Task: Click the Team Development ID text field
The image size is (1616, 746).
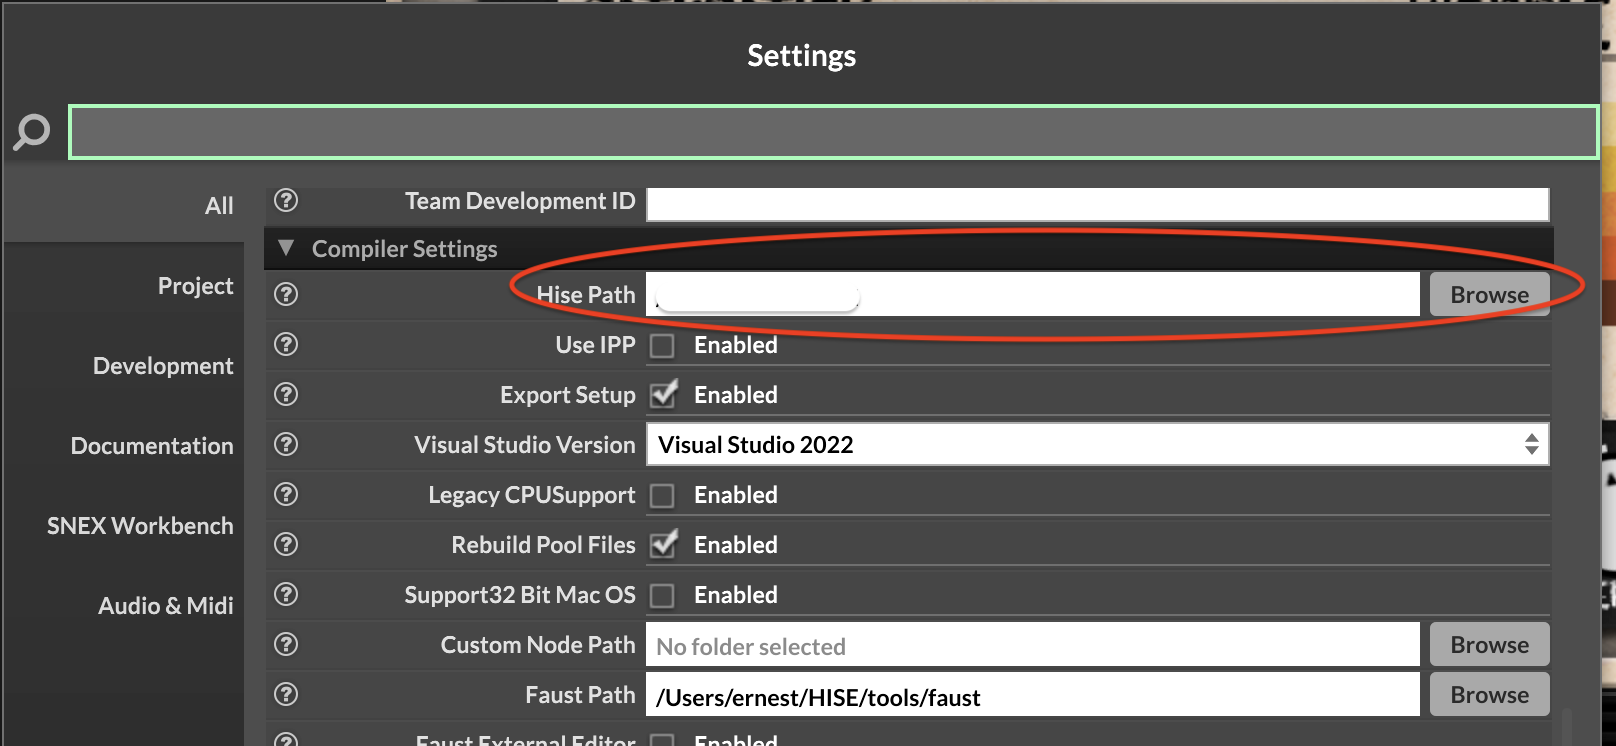Action: (x=1098, y=204)
